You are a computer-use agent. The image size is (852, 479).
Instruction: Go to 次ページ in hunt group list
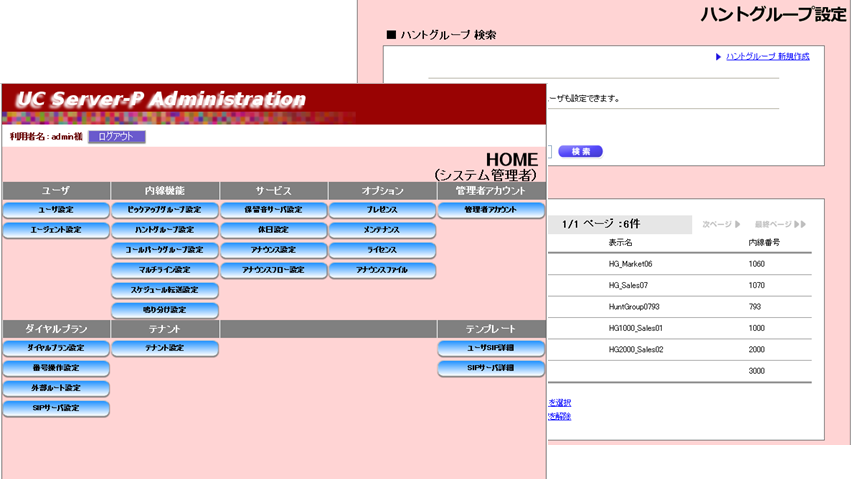721,224
